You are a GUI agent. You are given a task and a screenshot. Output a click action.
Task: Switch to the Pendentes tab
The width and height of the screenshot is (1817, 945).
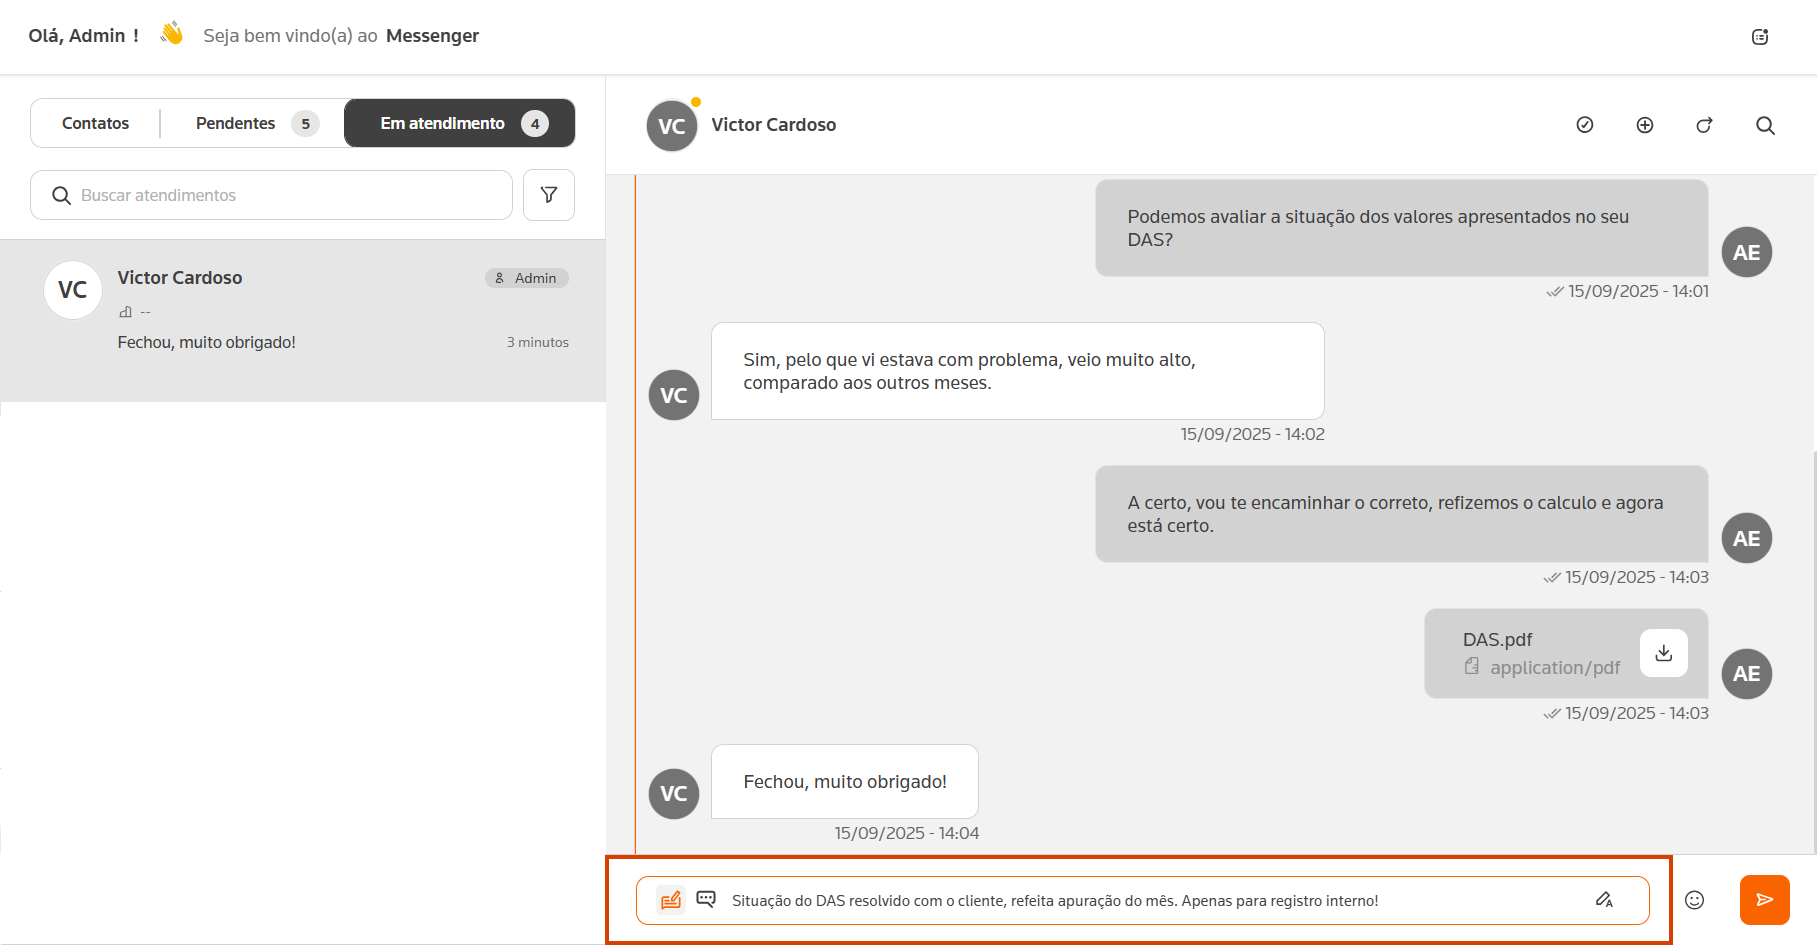(236, 123)
